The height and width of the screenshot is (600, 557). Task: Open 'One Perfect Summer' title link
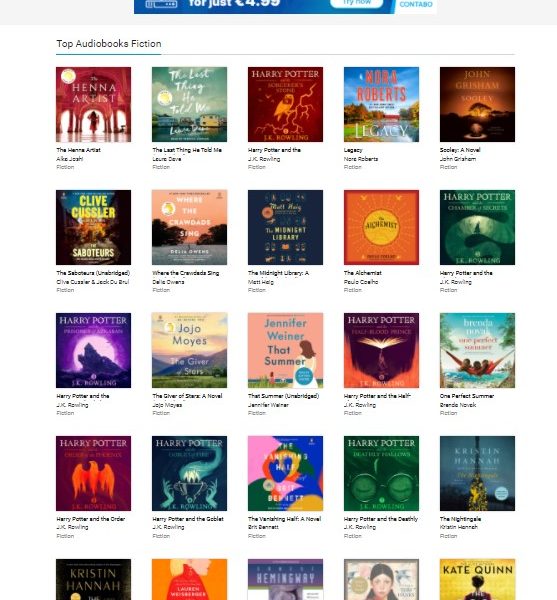[467, 396]
